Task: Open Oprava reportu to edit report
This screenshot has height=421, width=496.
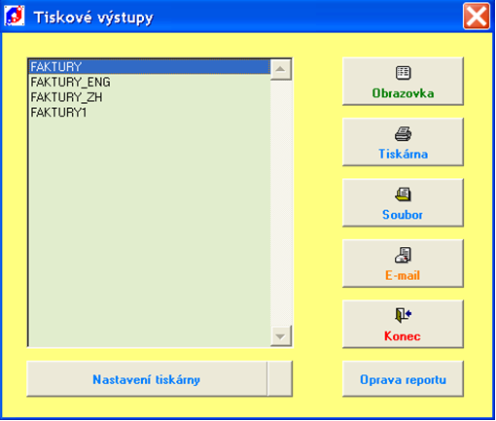Action: 403,379
